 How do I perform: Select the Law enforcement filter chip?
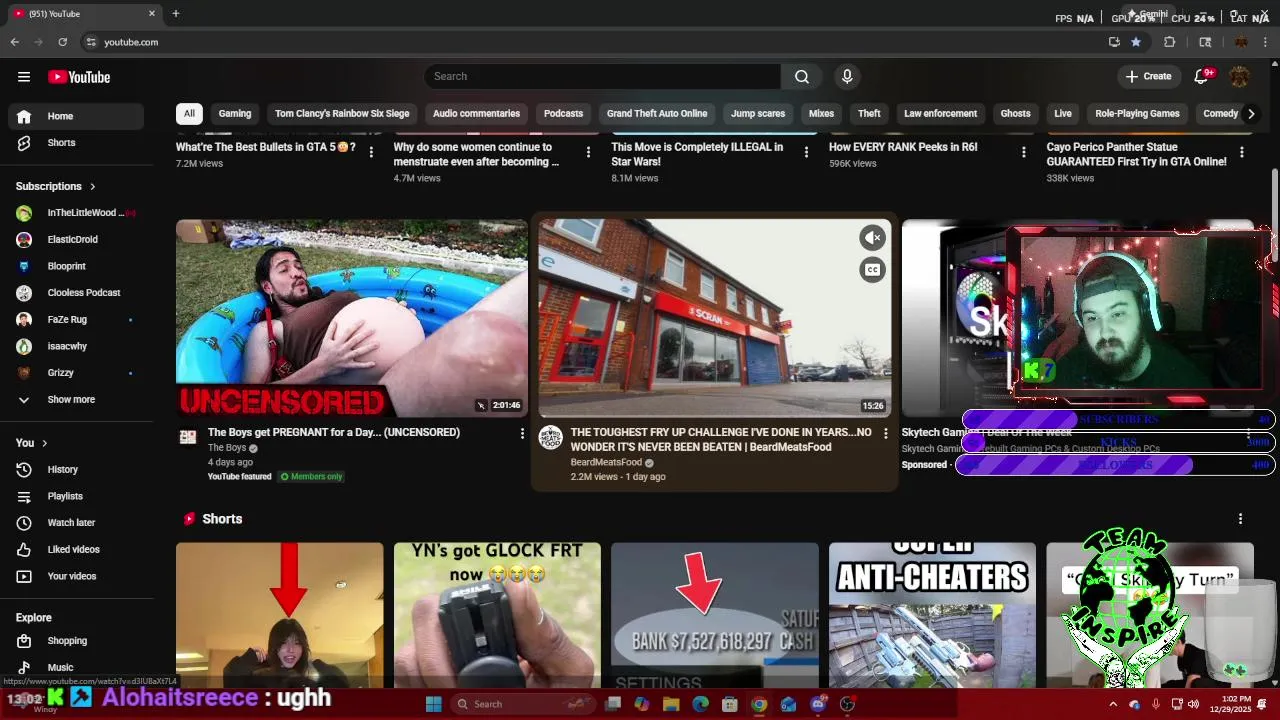[x=940, y=114]
